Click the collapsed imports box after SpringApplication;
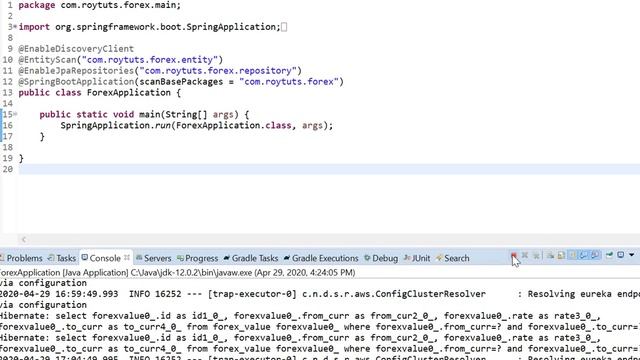The image size is (640, 360). (284, 27)
